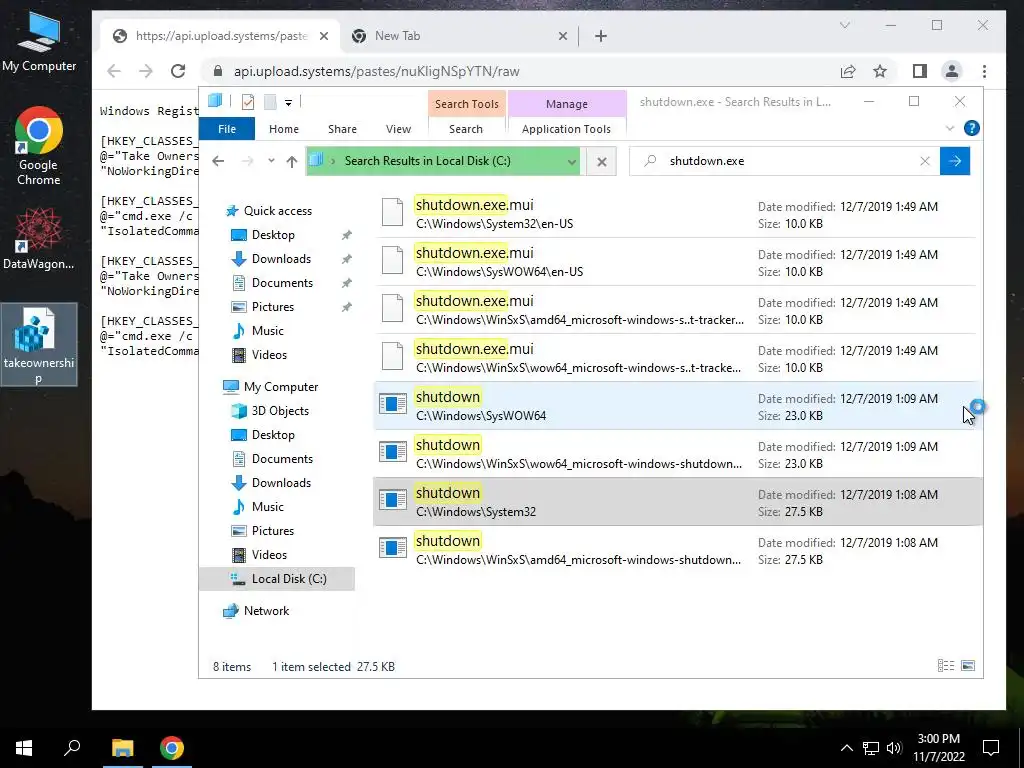
Task: Expand the address bar history dropdown
Action: point(571,161)
